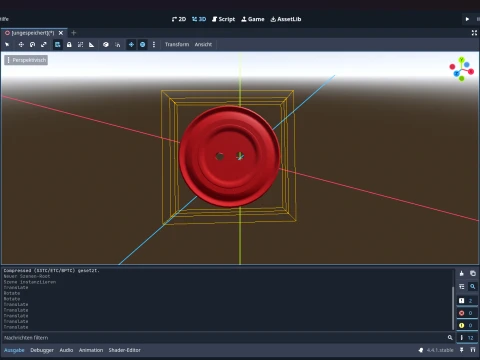
Task: Select the Scale mode tool
Action: 44,44
